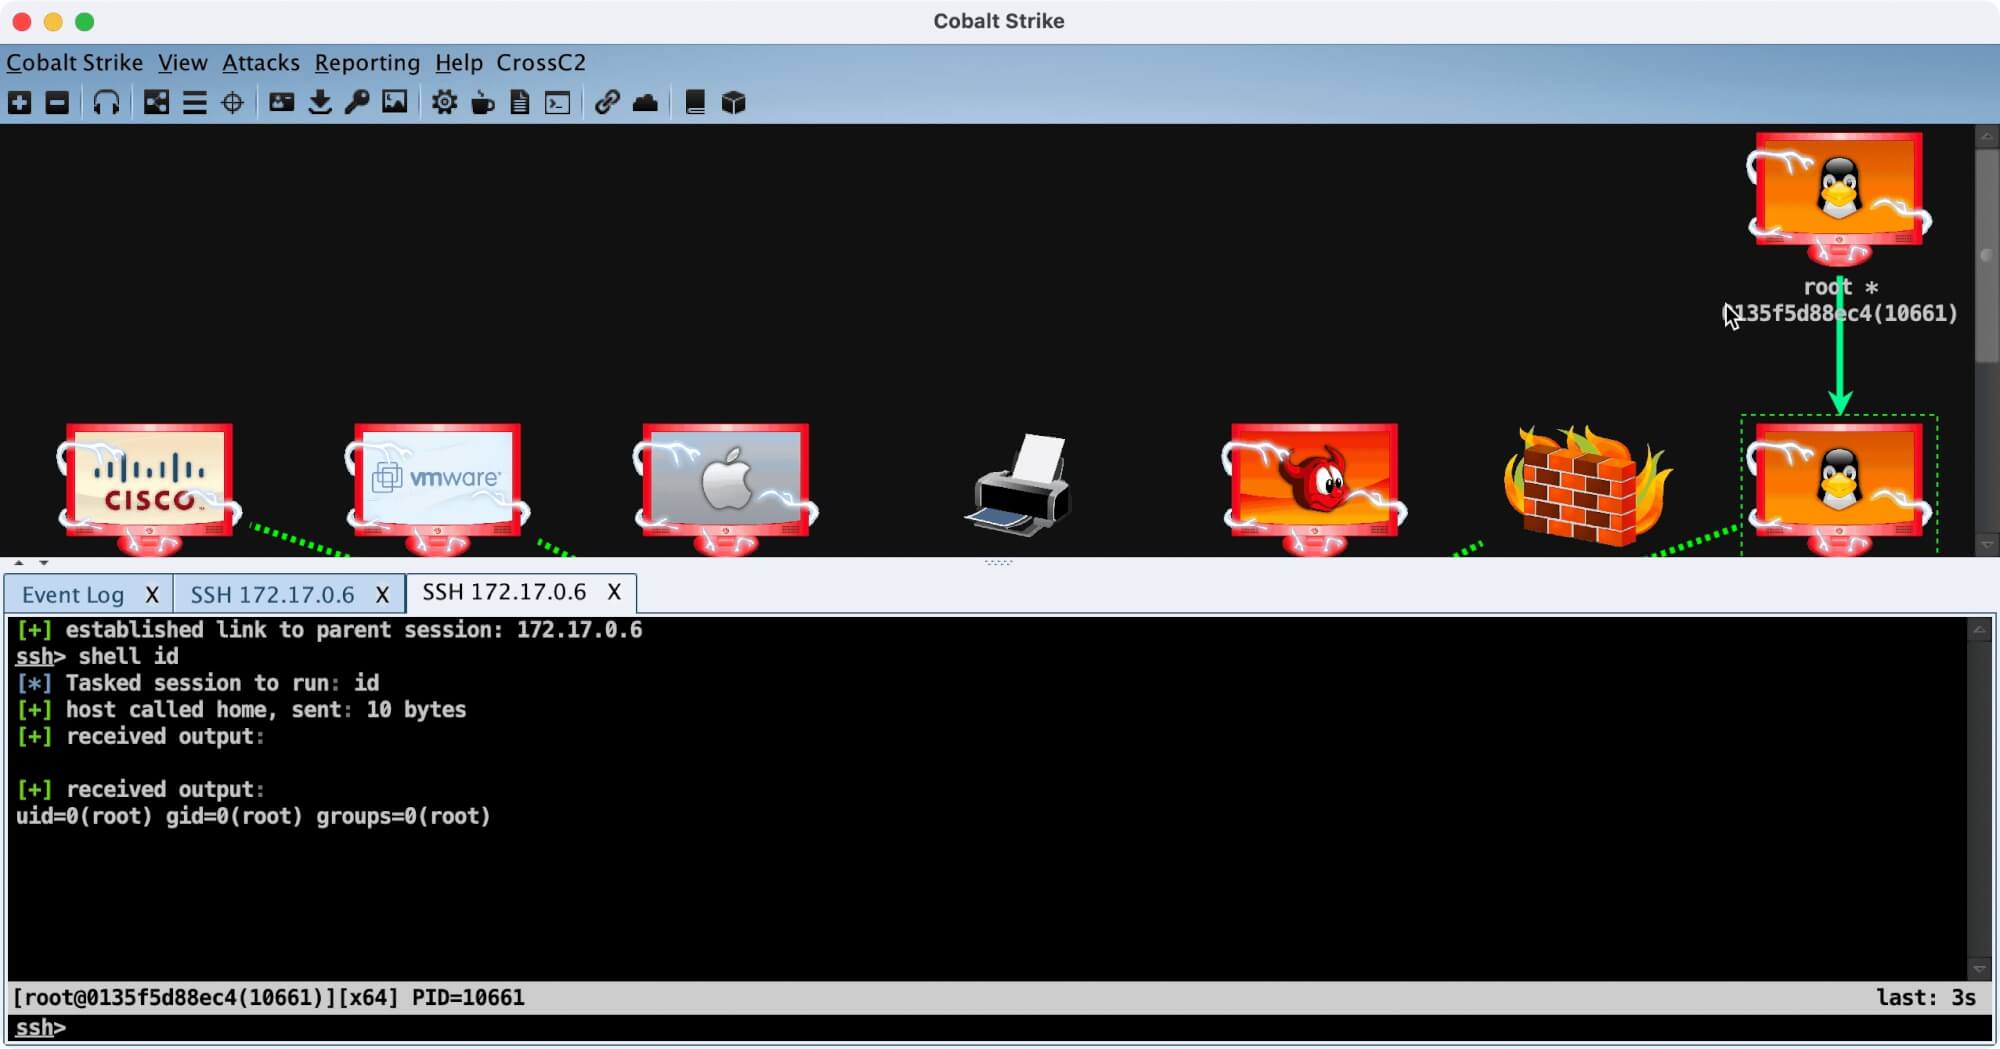
Task: Click the console scrollbar up arrow
Action: point(1979,629)
